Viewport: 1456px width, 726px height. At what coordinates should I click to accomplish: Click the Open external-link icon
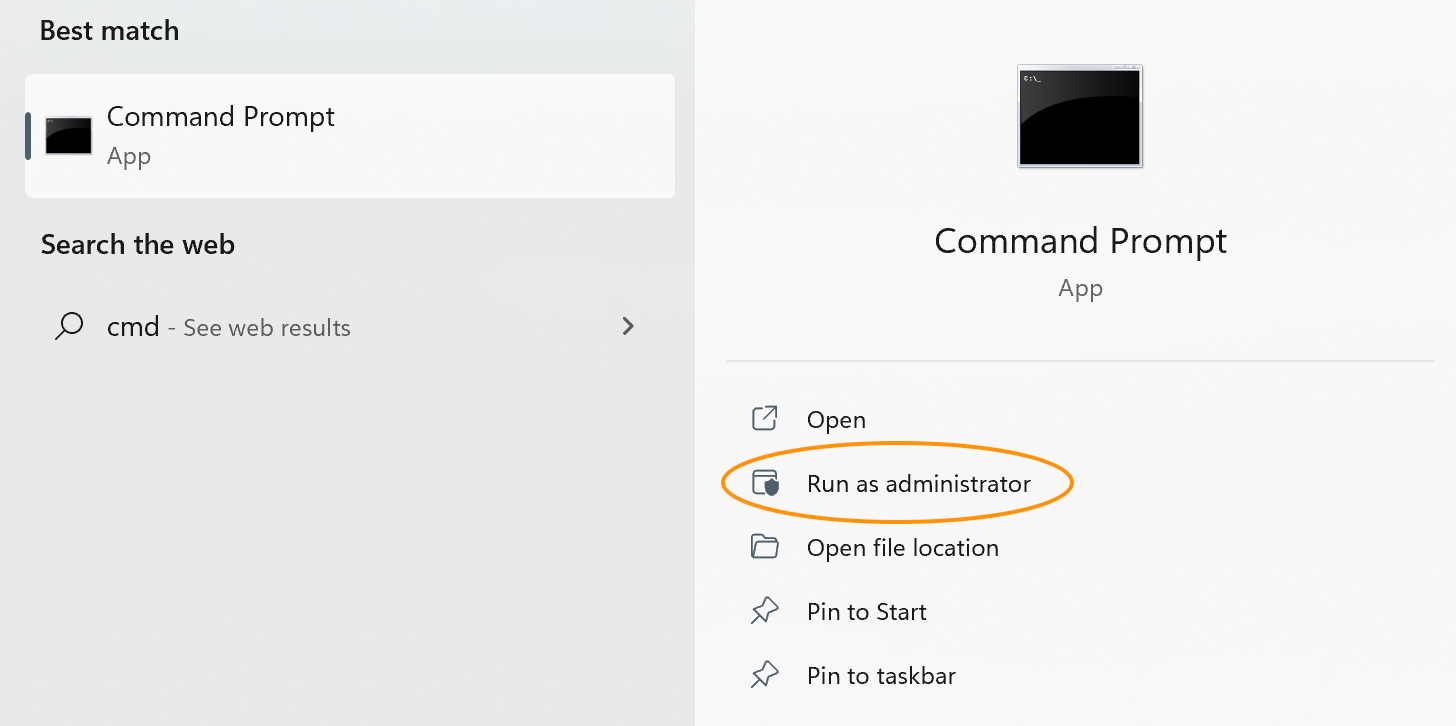coord(765,418)
